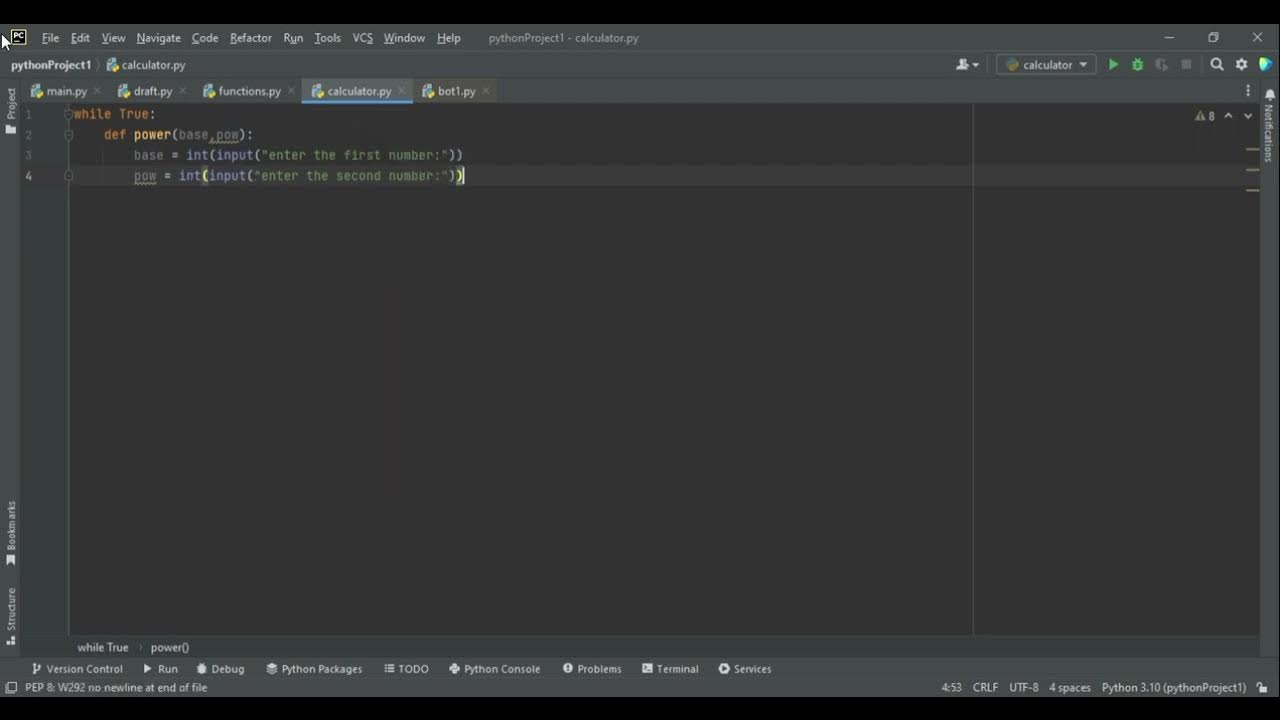Image resolution: width=1280 pixels, height=720 pixels.
Task: Click the fold end marker on line 4
Action: click(x=68, y=176)
